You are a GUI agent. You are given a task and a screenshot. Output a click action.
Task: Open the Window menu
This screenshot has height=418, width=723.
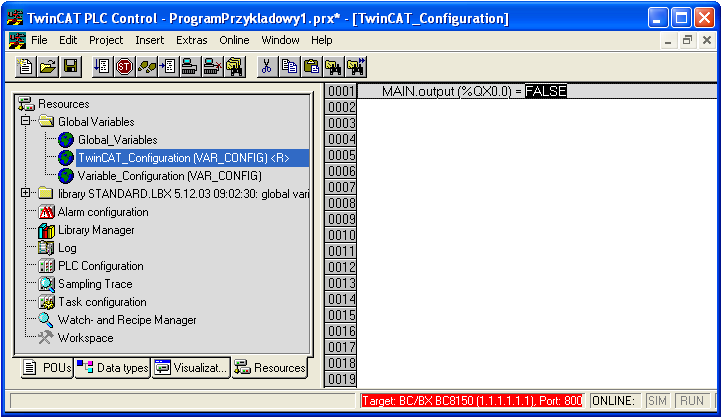pyautogui.click(x=280, y=41)
